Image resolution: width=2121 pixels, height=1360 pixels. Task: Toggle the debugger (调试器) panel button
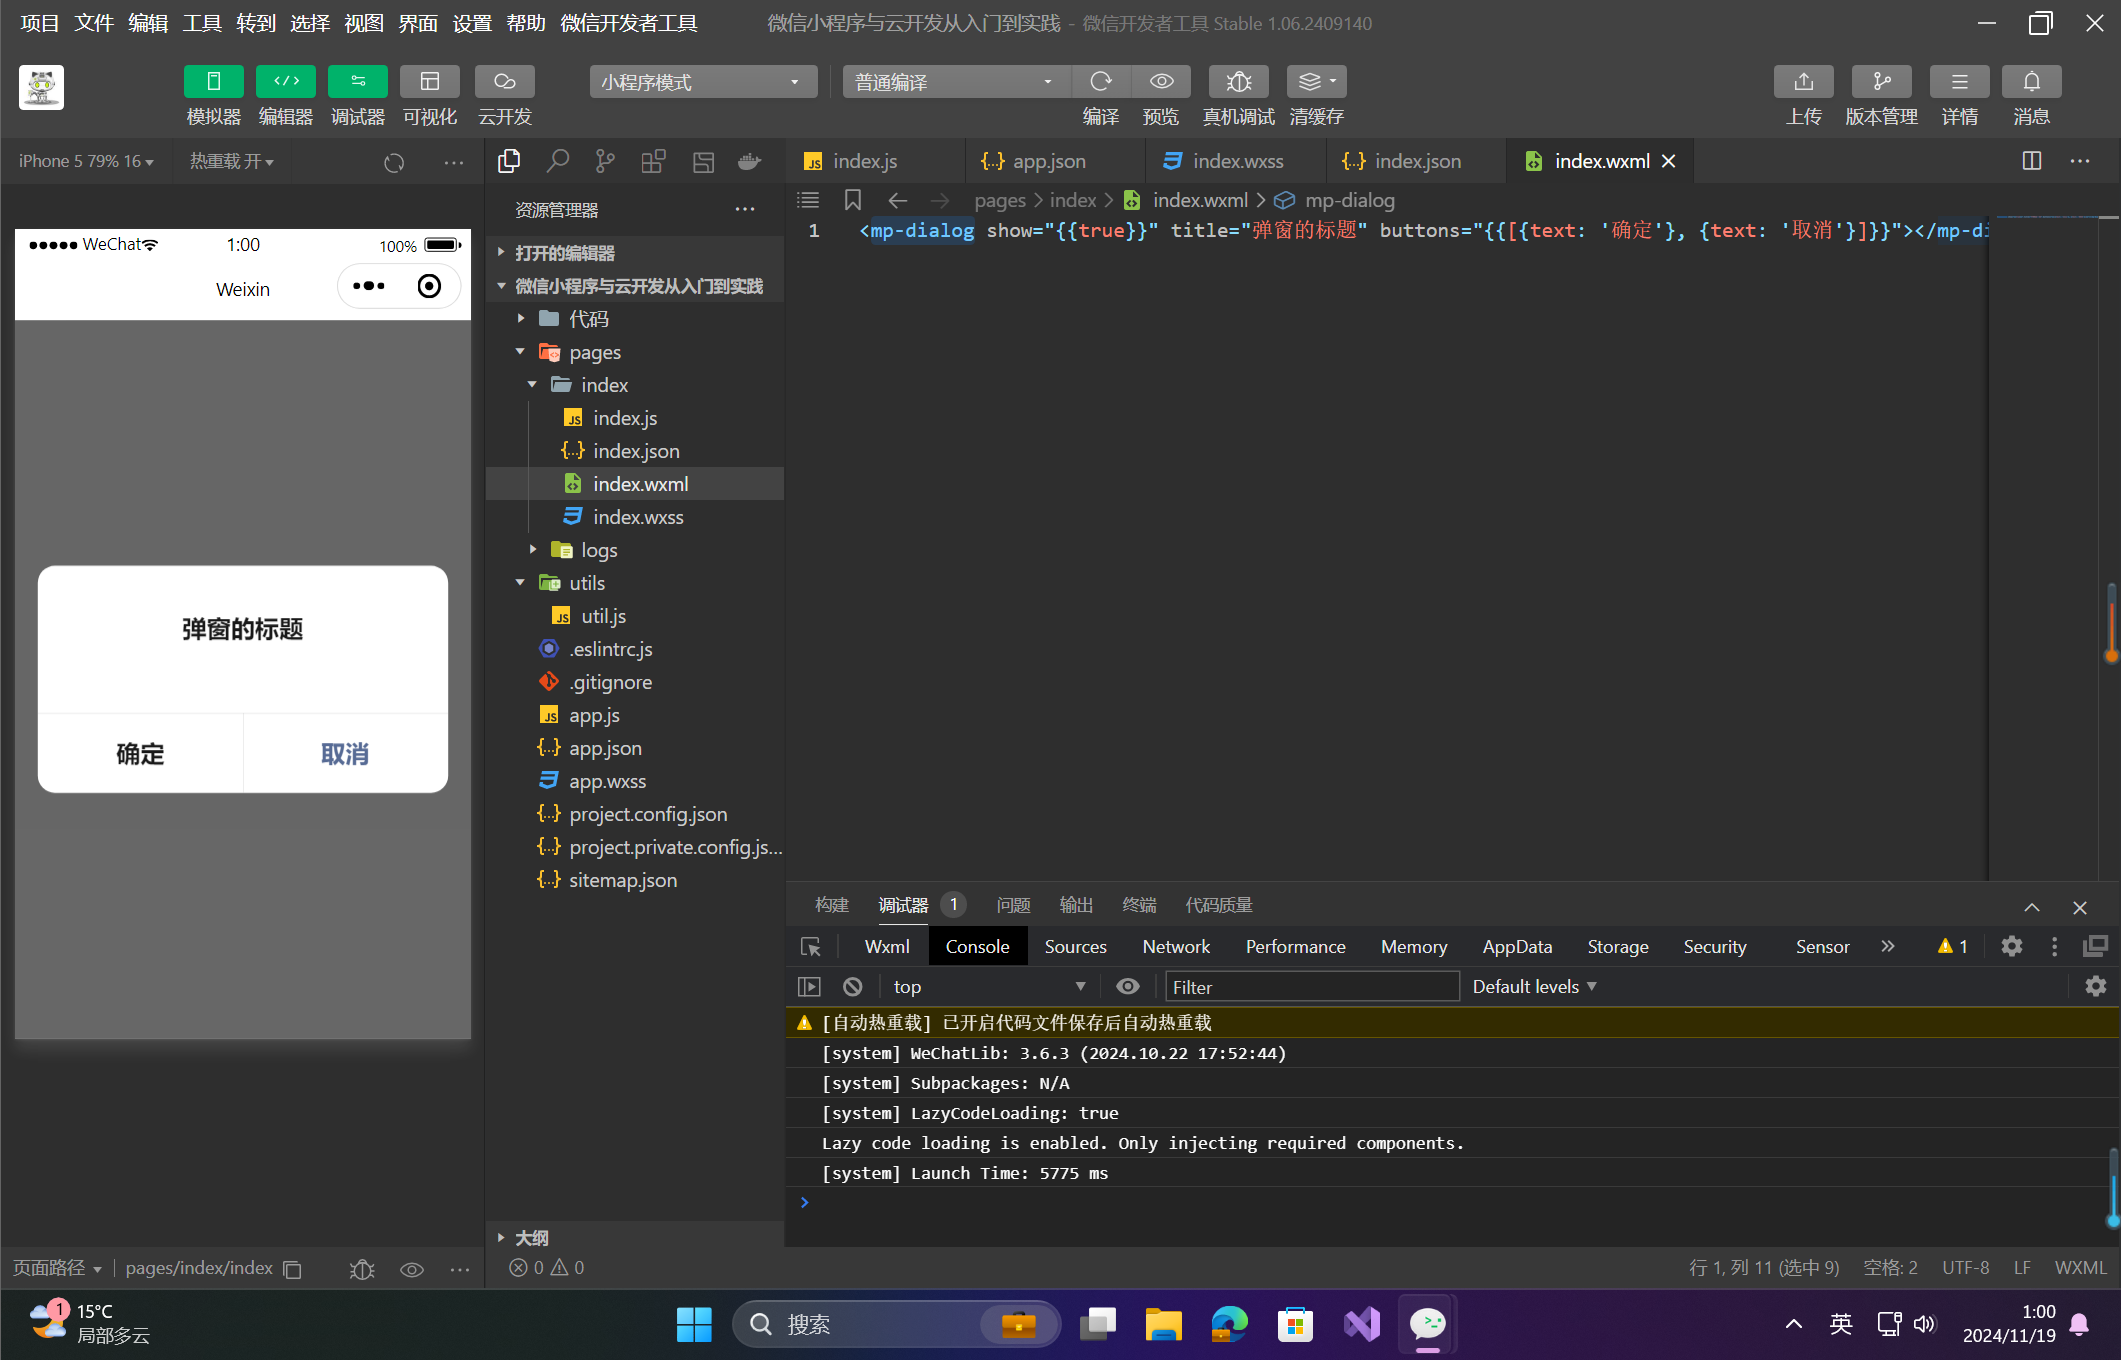pyautogui.click(x=357, y=82)
